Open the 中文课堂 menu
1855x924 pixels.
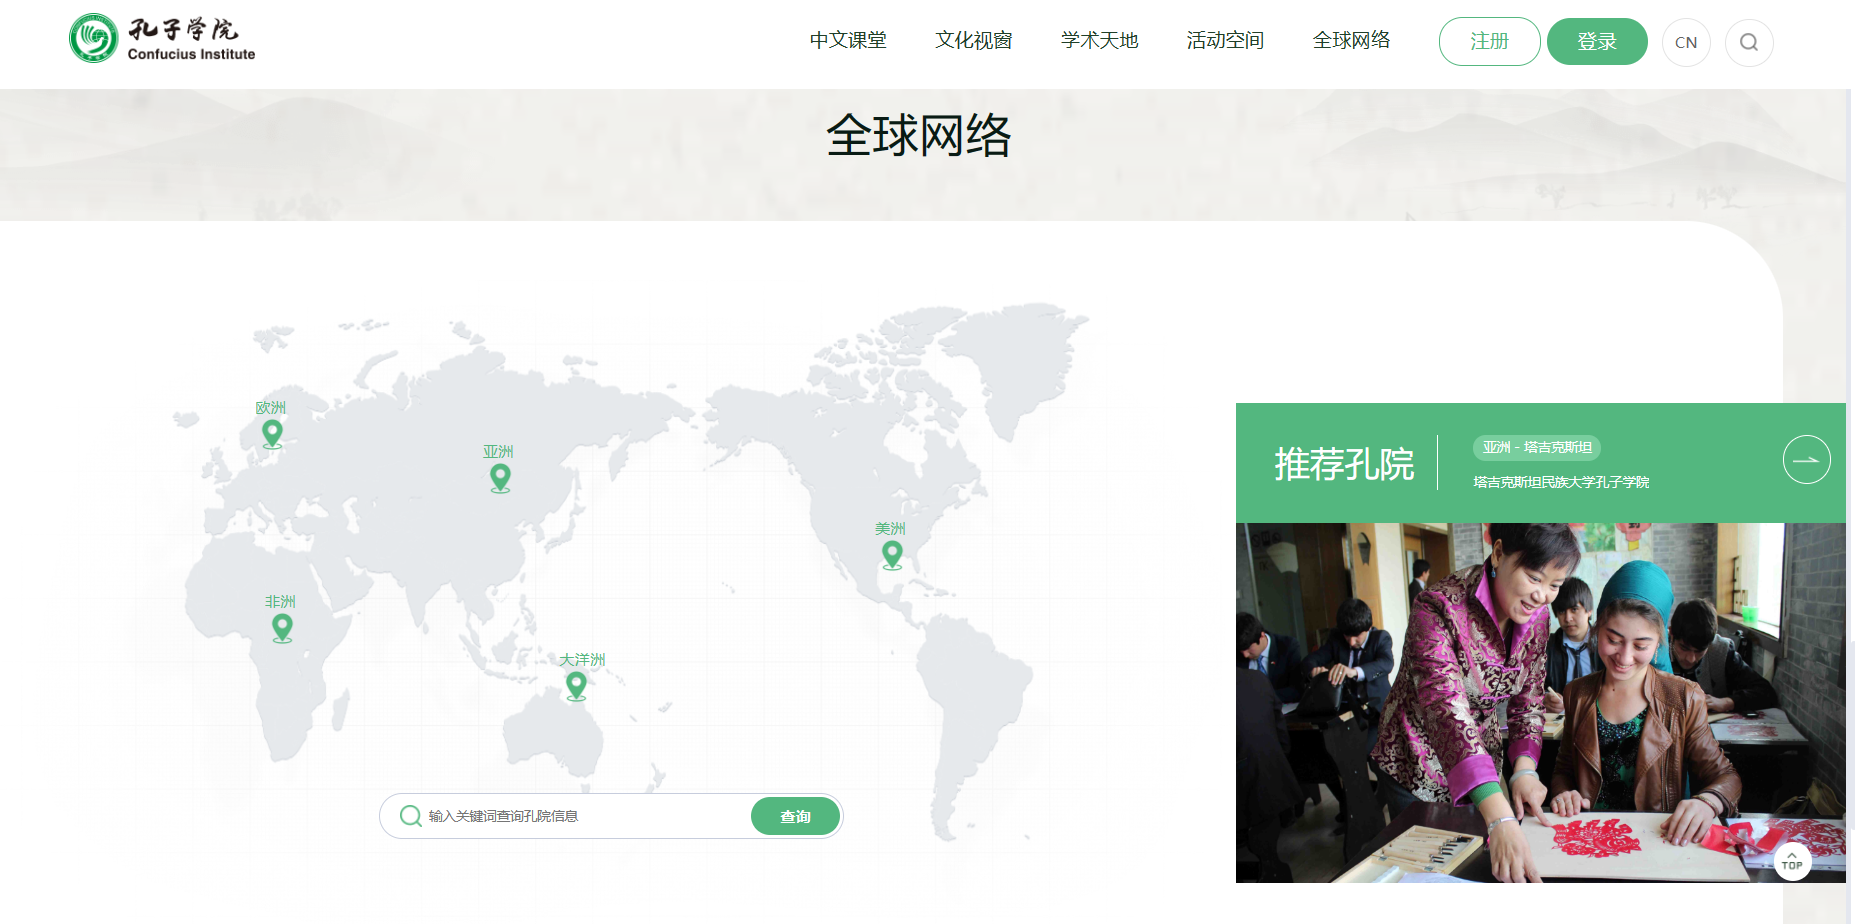tap(848, 41)
